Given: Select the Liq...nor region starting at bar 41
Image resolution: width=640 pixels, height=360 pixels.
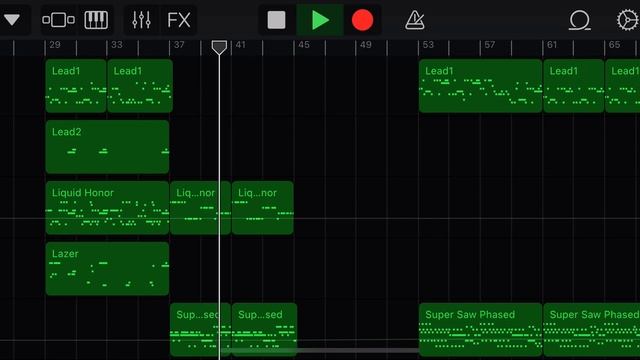Looking at the screenshot, I should [x=262, y=207].
